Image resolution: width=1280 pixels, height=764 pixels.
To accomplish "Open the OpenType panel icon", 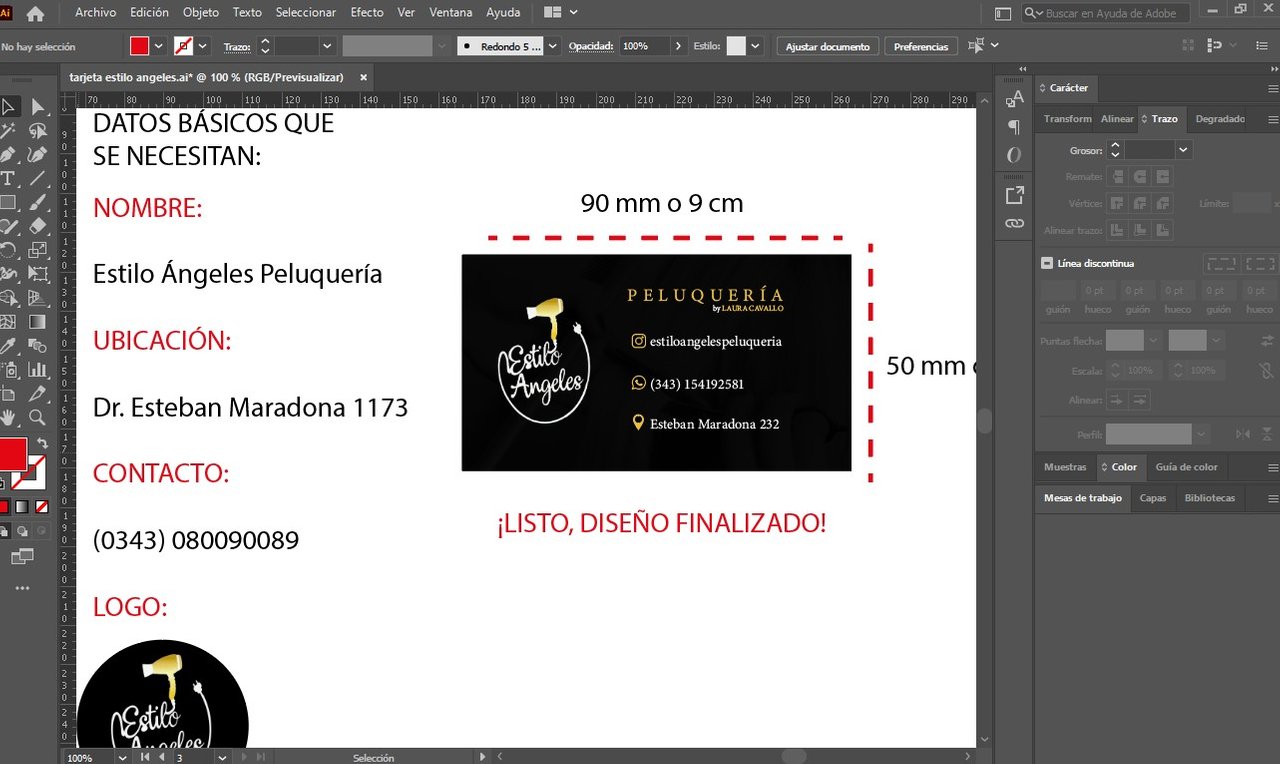I will tap(1014, 155).
